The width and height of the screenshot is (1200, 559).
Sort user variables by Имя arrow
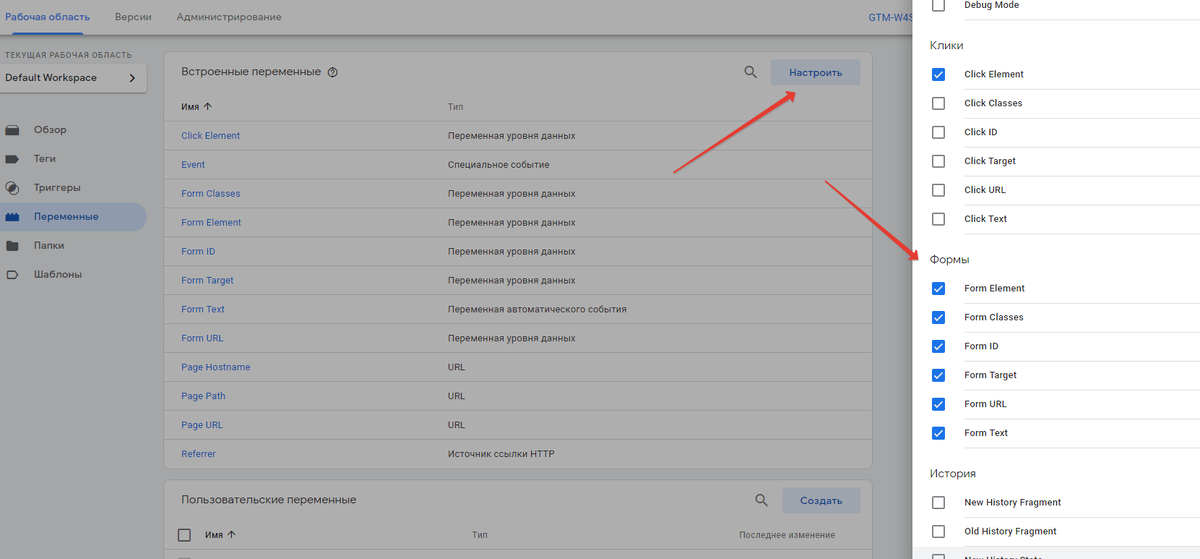[232, 535]
